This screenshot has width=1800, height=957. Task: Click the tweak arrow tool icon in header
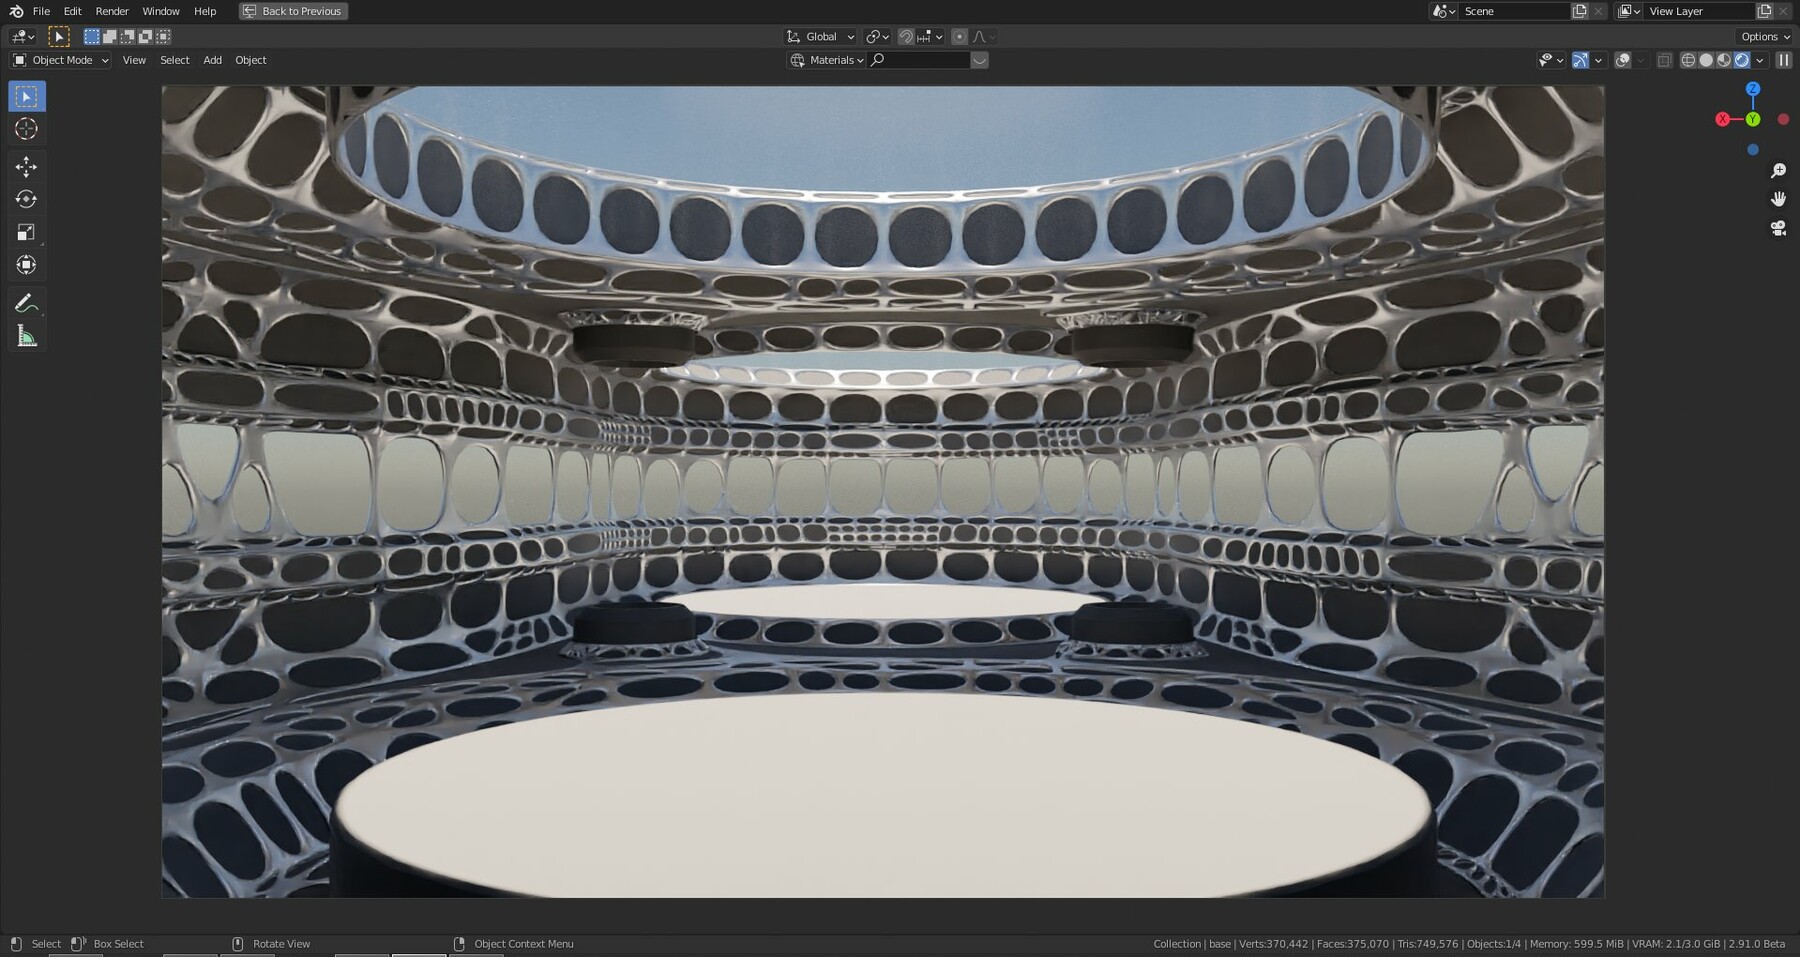pos(59,37)
